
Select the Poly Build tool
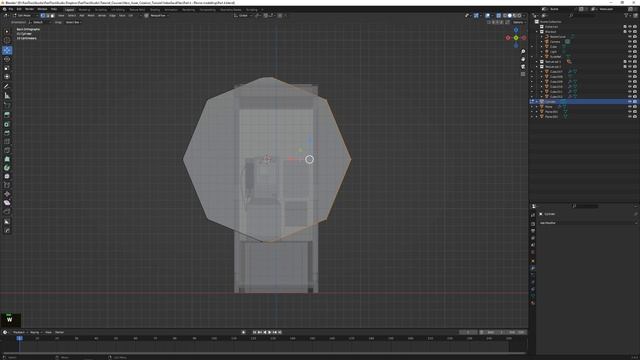click(x=7, y=159)
